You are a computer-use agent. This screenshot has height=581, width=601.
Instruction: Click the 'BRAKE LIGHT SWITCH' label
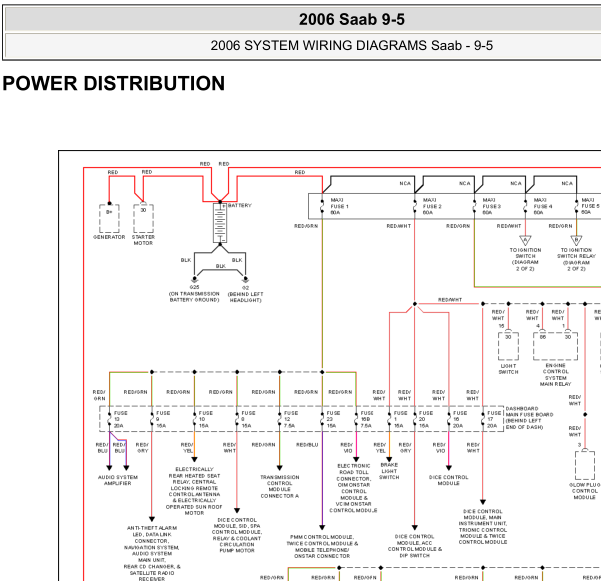click(x=389, y=471)
